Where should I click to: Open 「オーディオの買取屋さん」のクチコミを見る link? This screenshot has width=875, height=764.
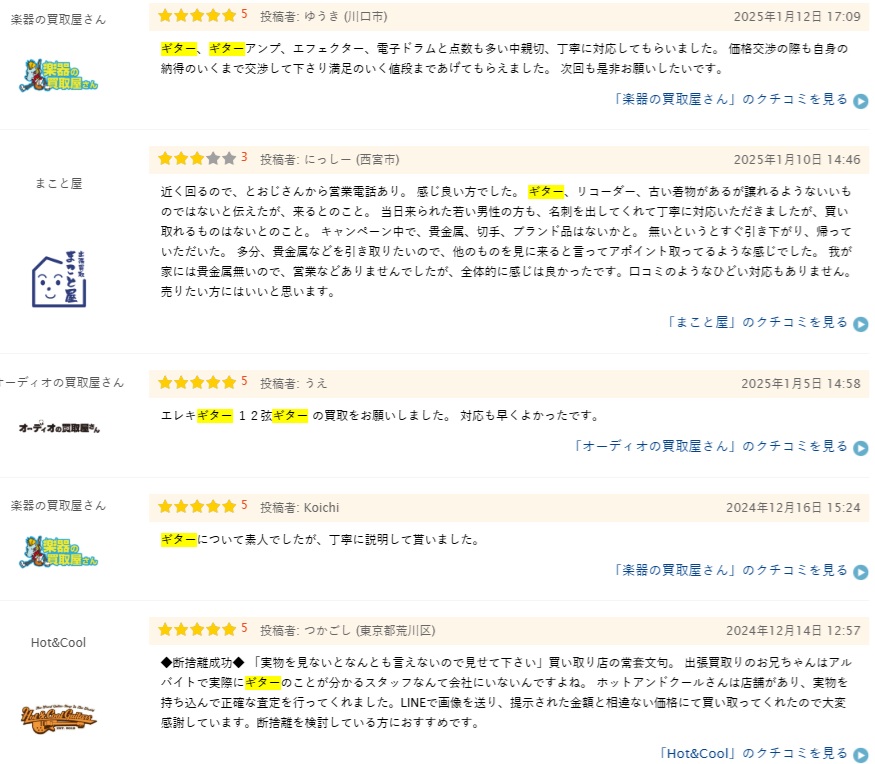711,447
